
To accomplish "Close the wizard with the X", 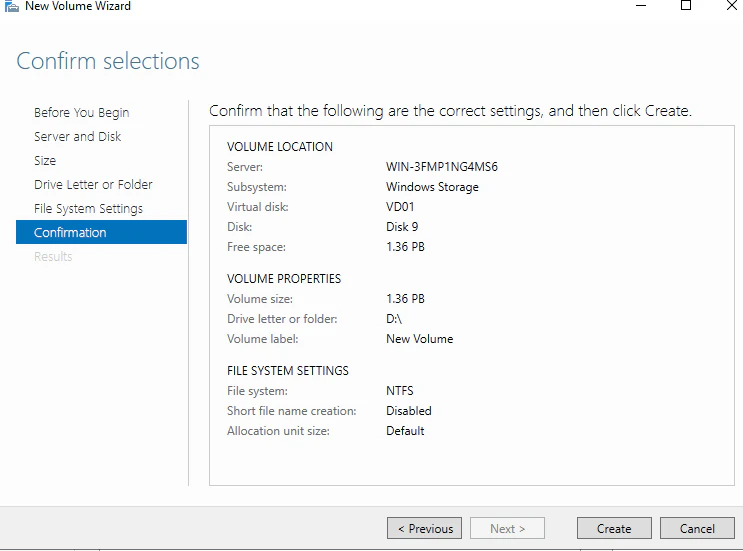I will [732, 6].
